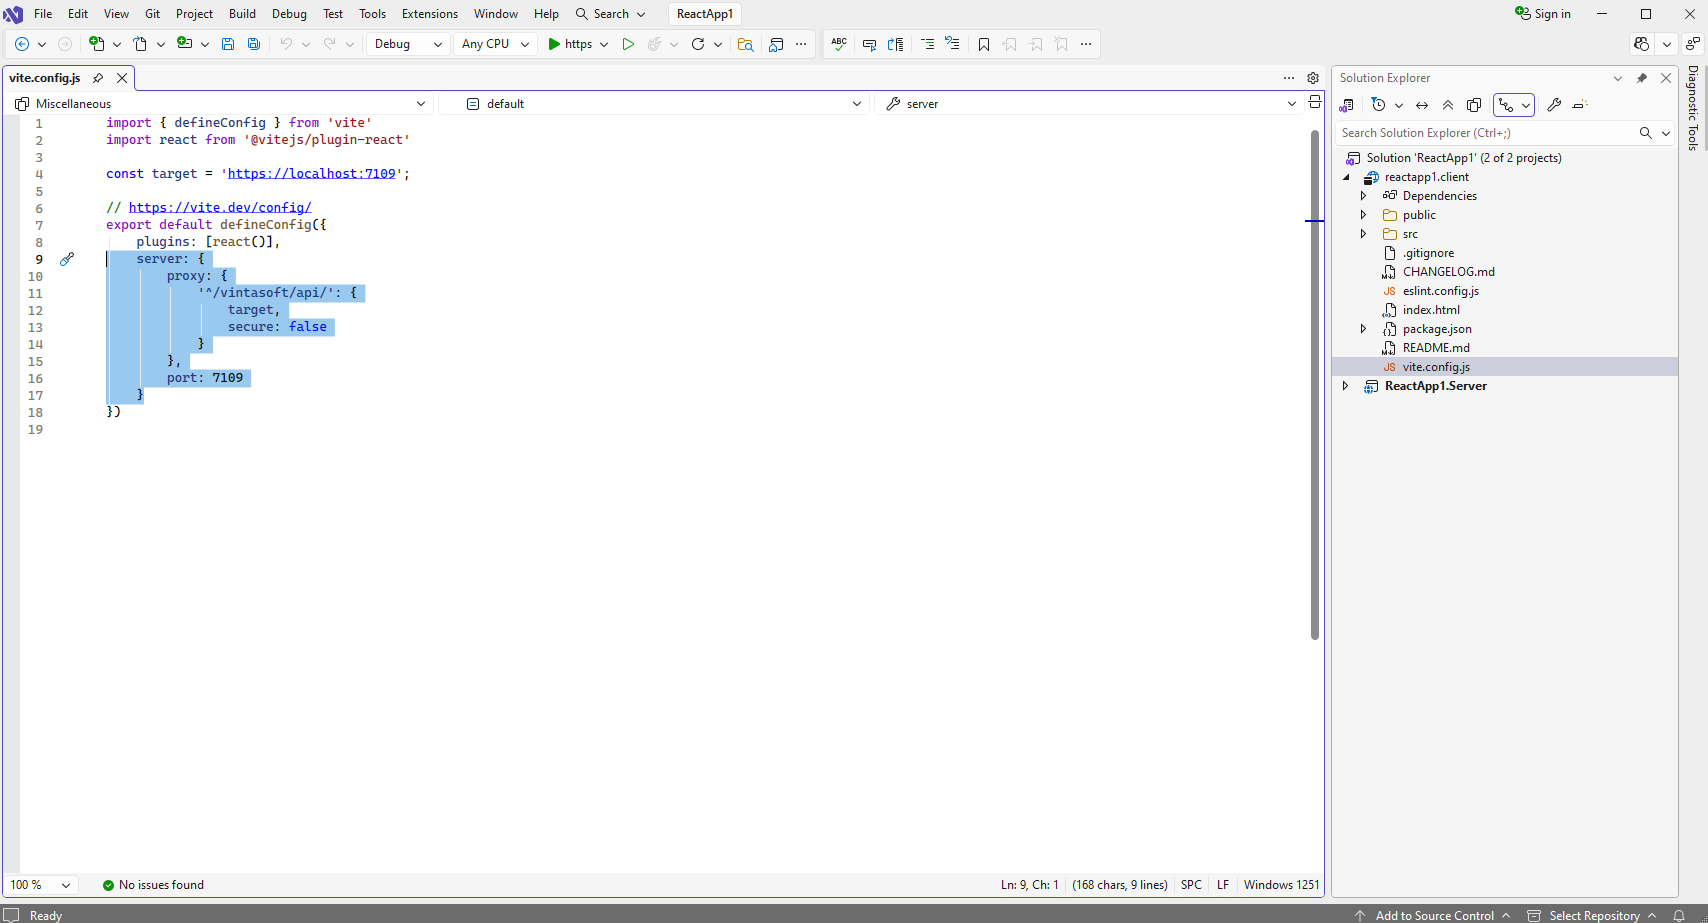Viewport: 1708px width, 923px height.
Task: Click the https://vite.dev/config/ link in code
Action: click(x=220, y=208)
